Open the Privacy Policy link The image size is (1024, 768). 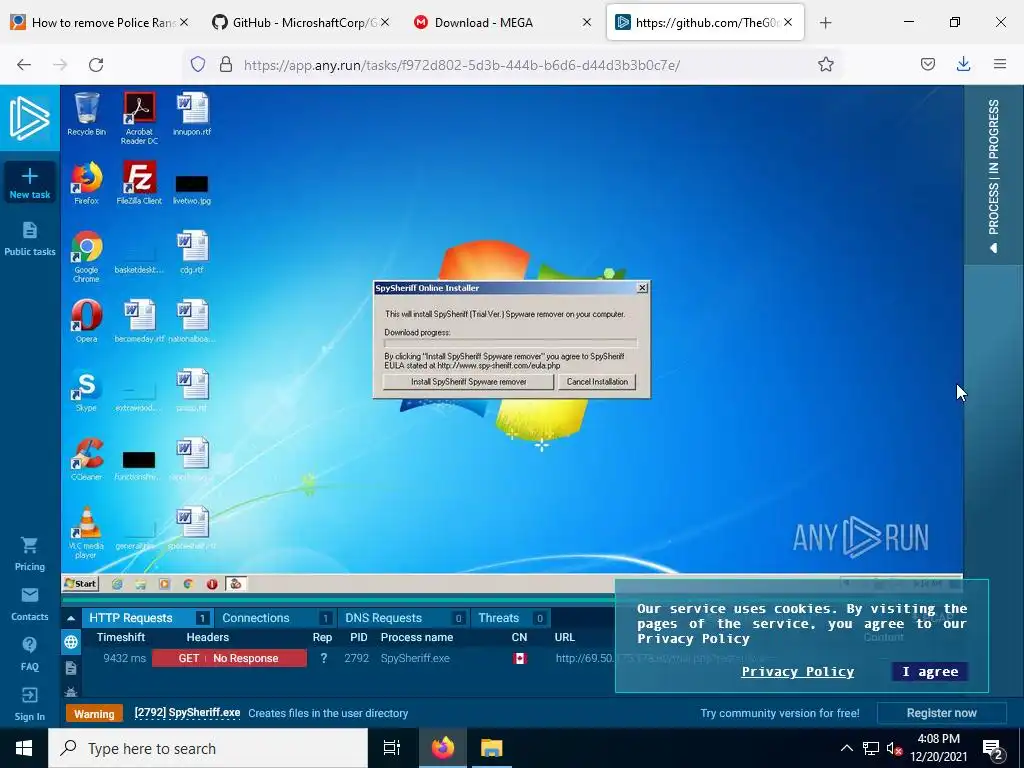797,671
